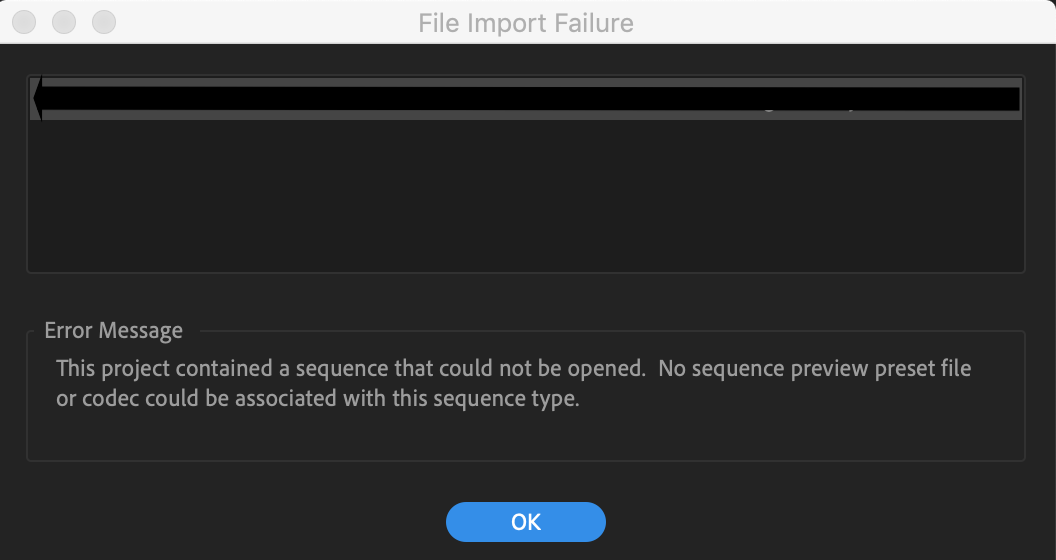
Task: Click the empty area of the failed files list
Action: [x=526, y=195]
